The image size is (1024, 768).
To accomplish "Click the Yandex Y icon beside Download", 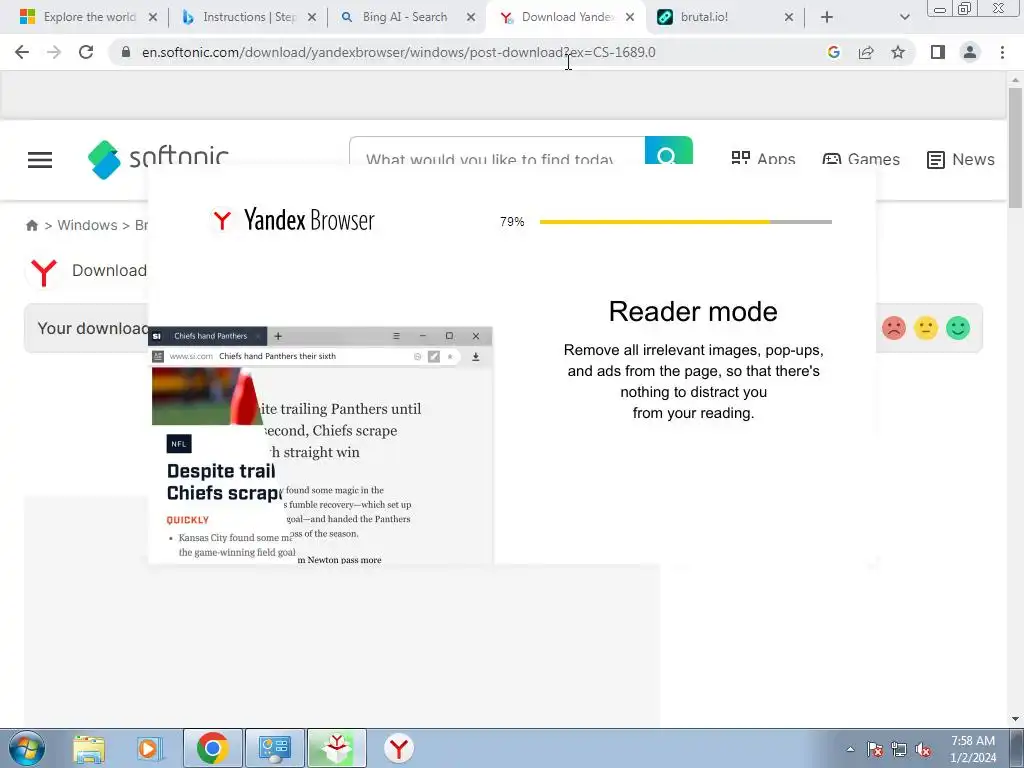I will pos(44,271).
